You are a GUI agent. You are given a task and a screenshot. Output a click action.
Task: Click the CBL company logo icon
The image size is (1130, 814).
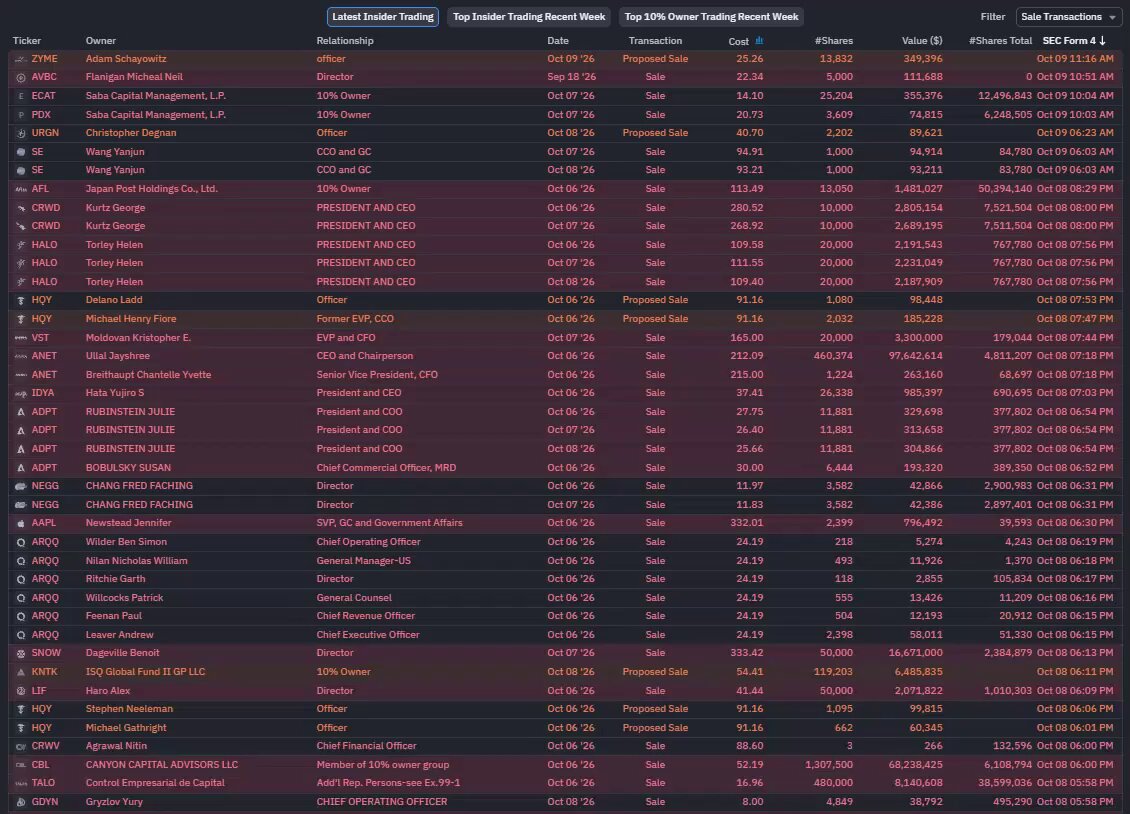(x=21, y=765)
